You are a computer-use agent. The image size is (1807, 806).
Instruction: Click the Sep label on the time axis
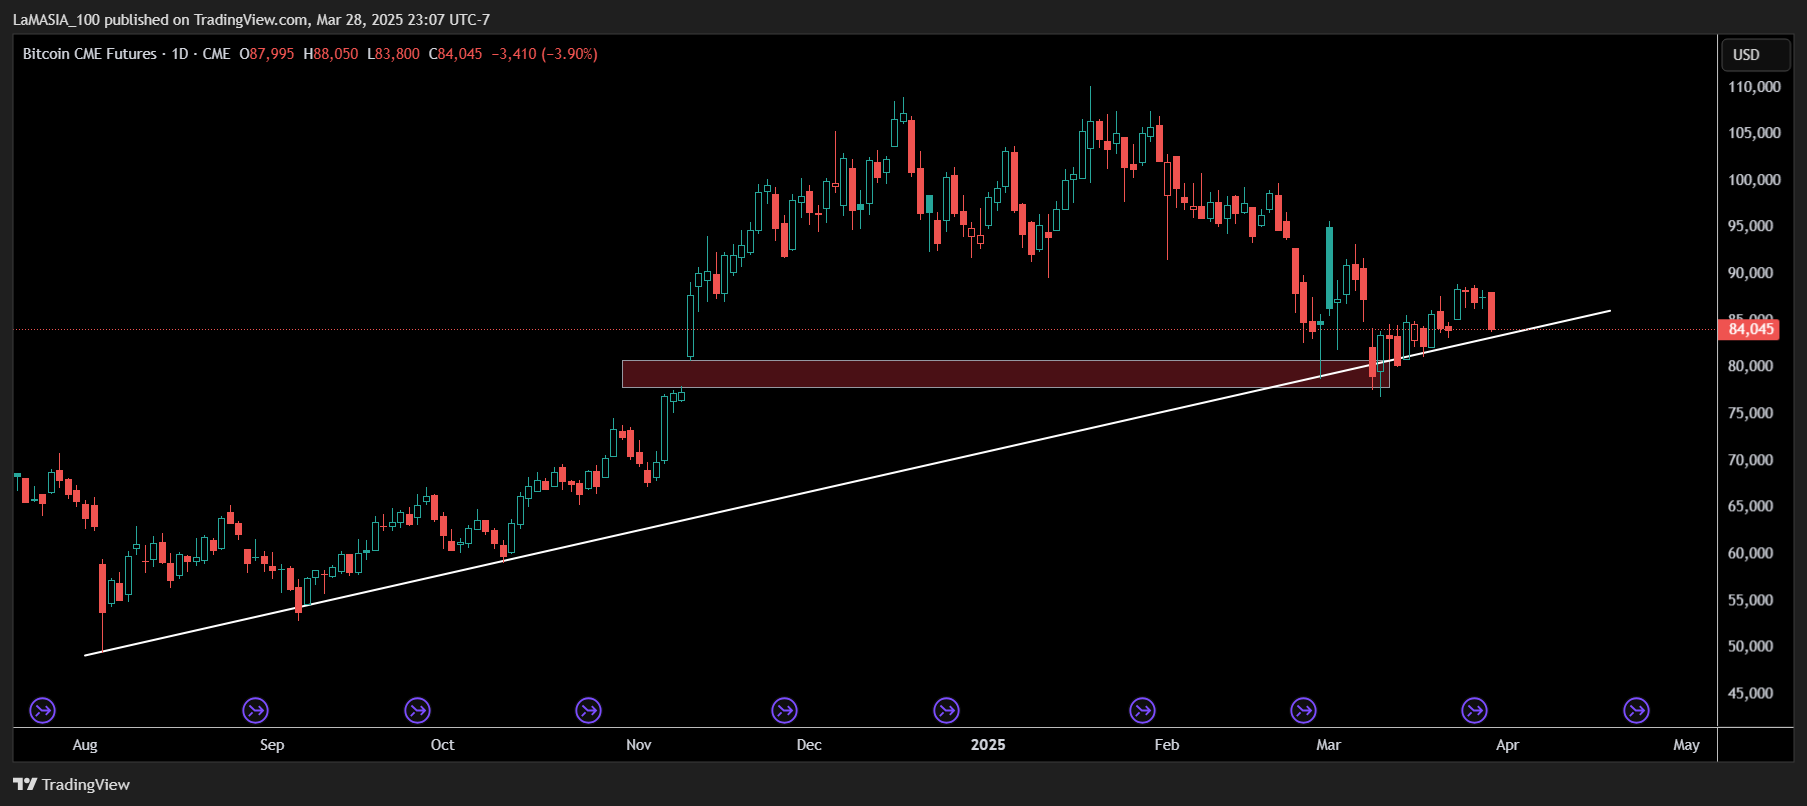[272, 745]
